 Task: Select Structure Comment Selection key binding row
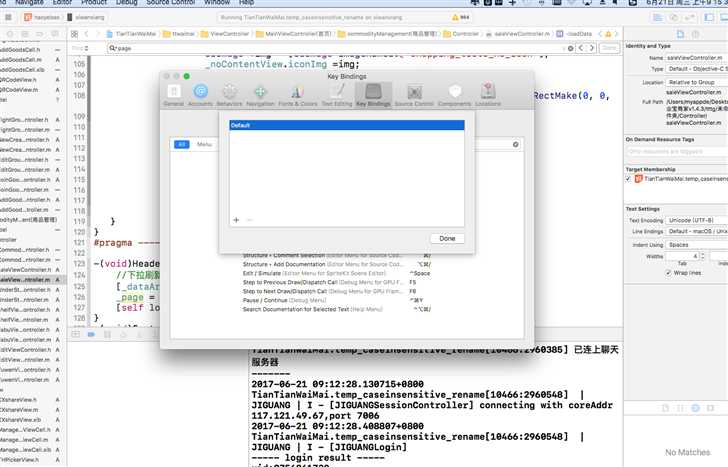point(337,255)
